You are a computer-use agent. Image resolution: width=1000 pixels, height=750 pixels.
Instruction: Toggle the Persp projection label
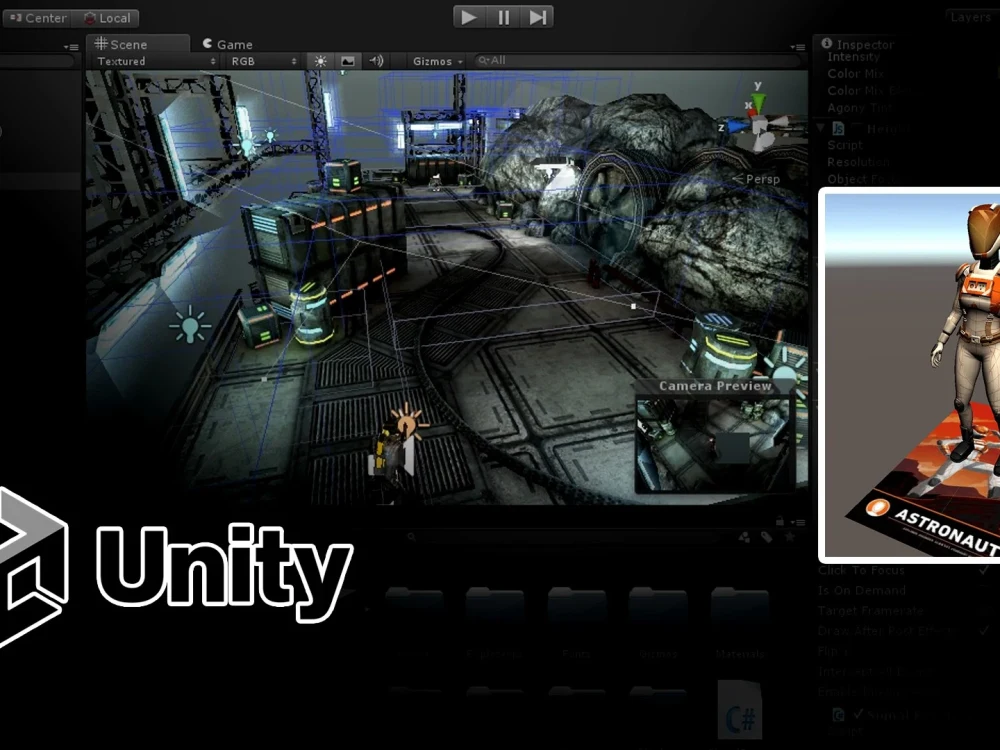pyautogui.click(x=756, y=179)
